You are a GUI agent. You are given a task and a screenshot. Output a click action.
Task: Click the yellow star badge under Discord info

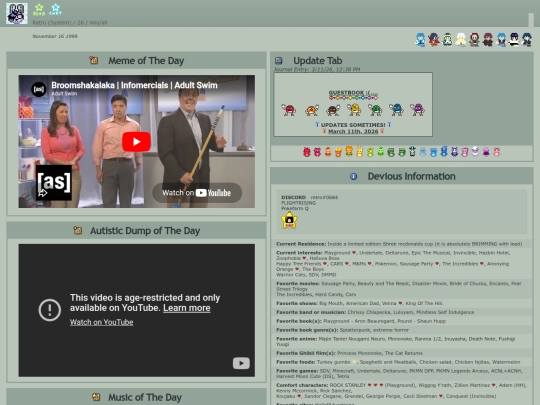point(289,220)
